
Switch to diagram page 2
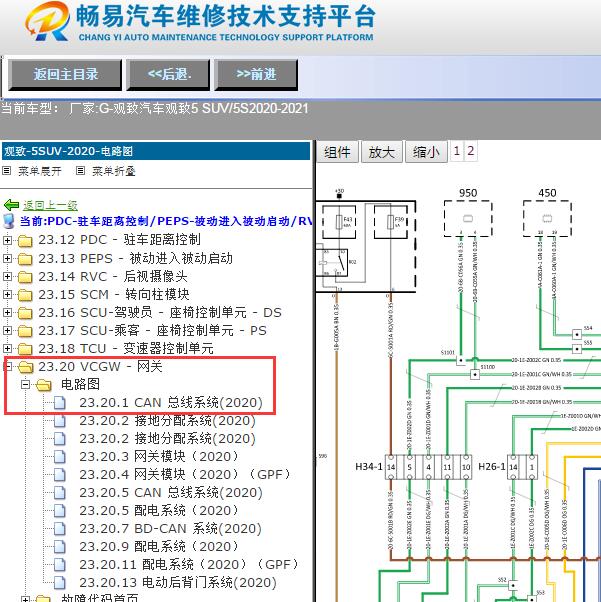click(x=470, y=151)
